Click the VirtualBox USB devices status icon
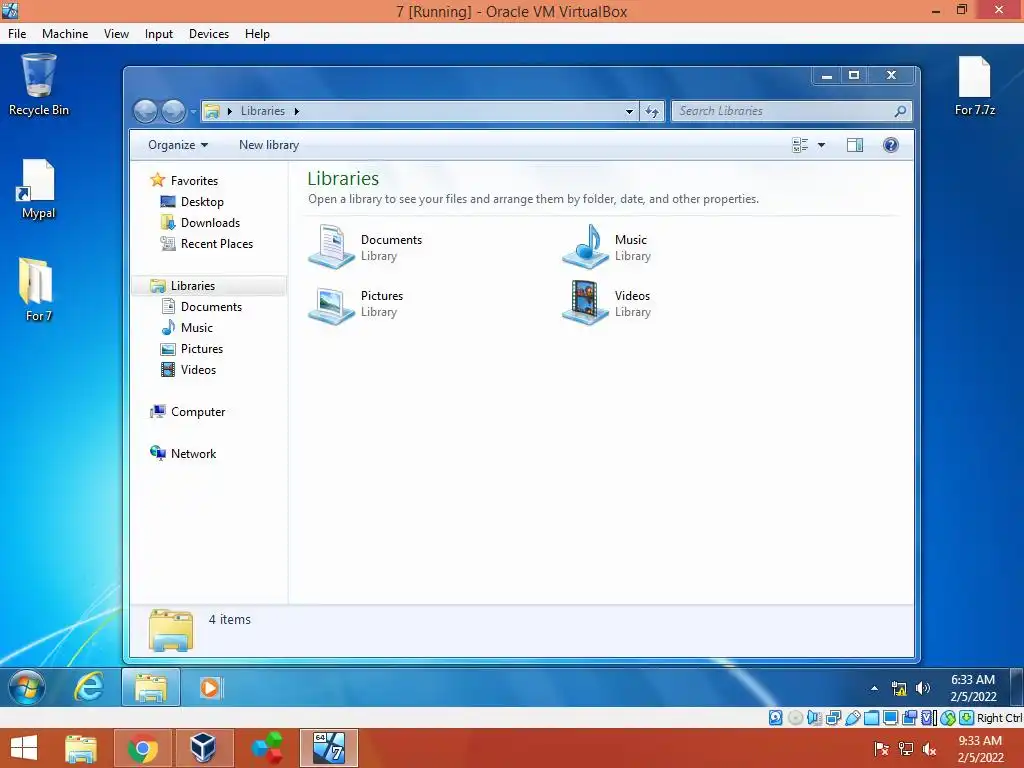1024x768 pixels. (852, 718)
